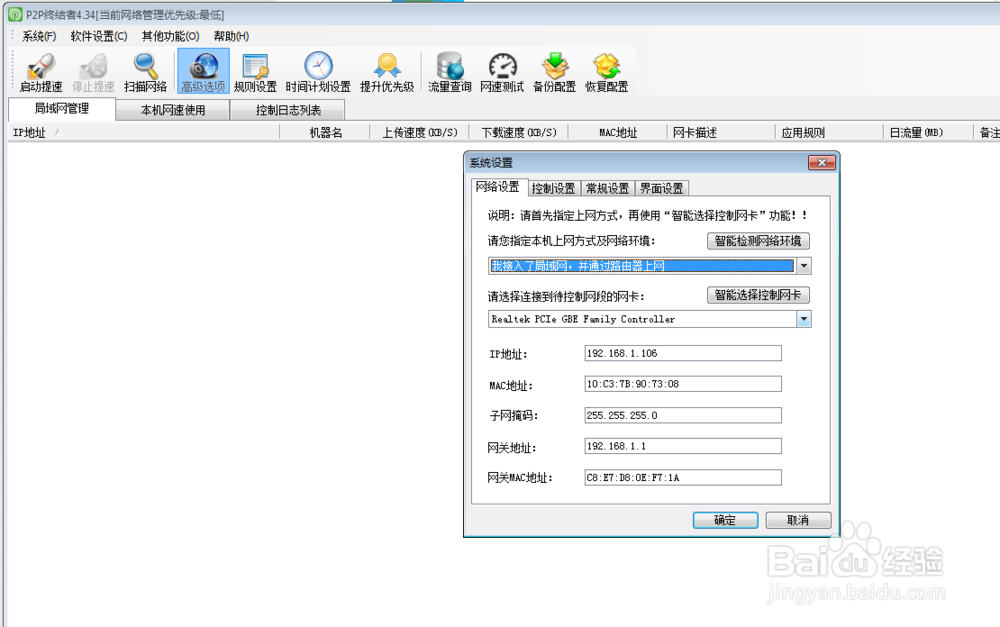Open 高级选项 from the toolbar
Screen dimensions: 1000x627
coord(202,70)
